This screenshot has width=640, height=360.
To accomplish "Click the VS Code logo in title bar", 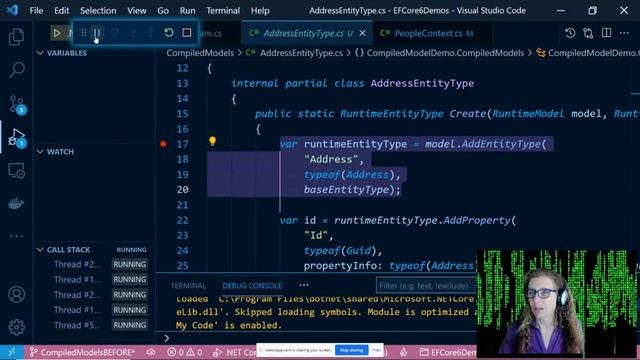I will pos(12,10).
